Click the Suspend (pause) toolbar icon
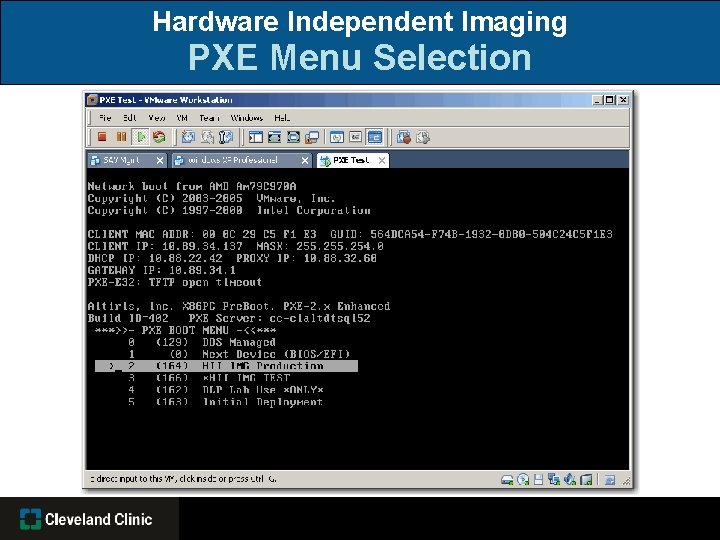 pos(121,137)
